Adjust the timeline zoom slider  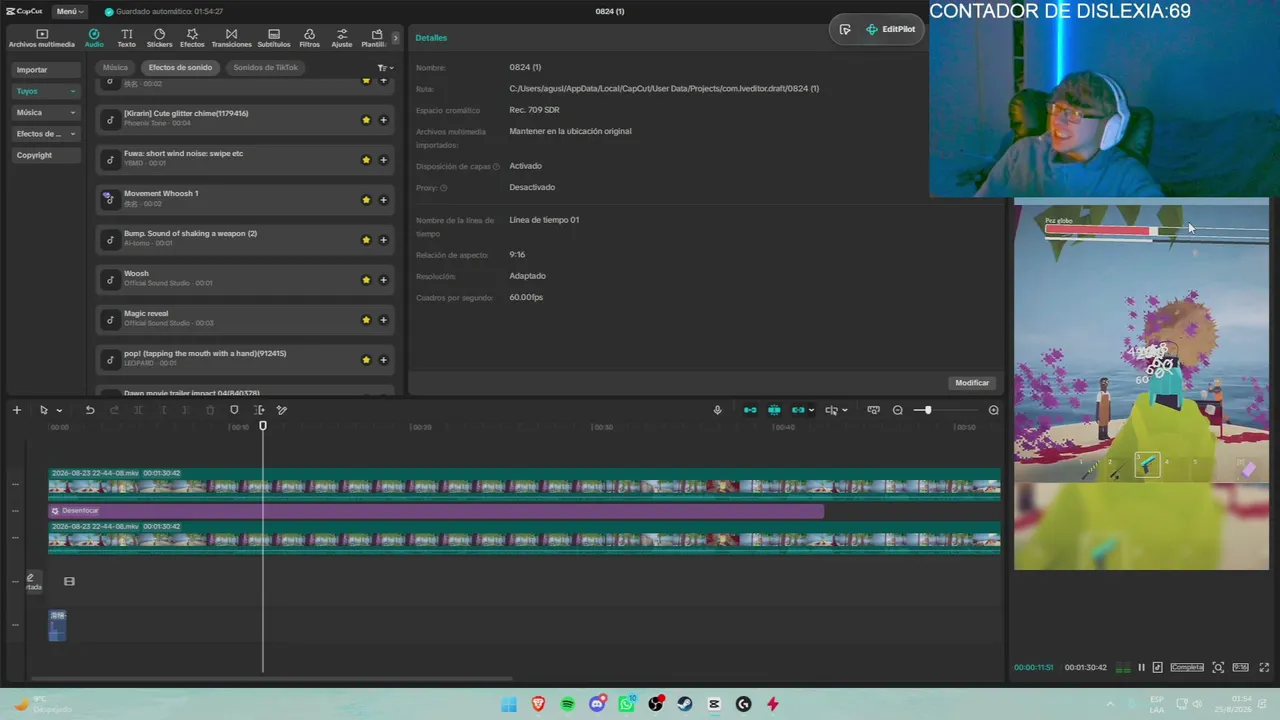coord(928,410)
